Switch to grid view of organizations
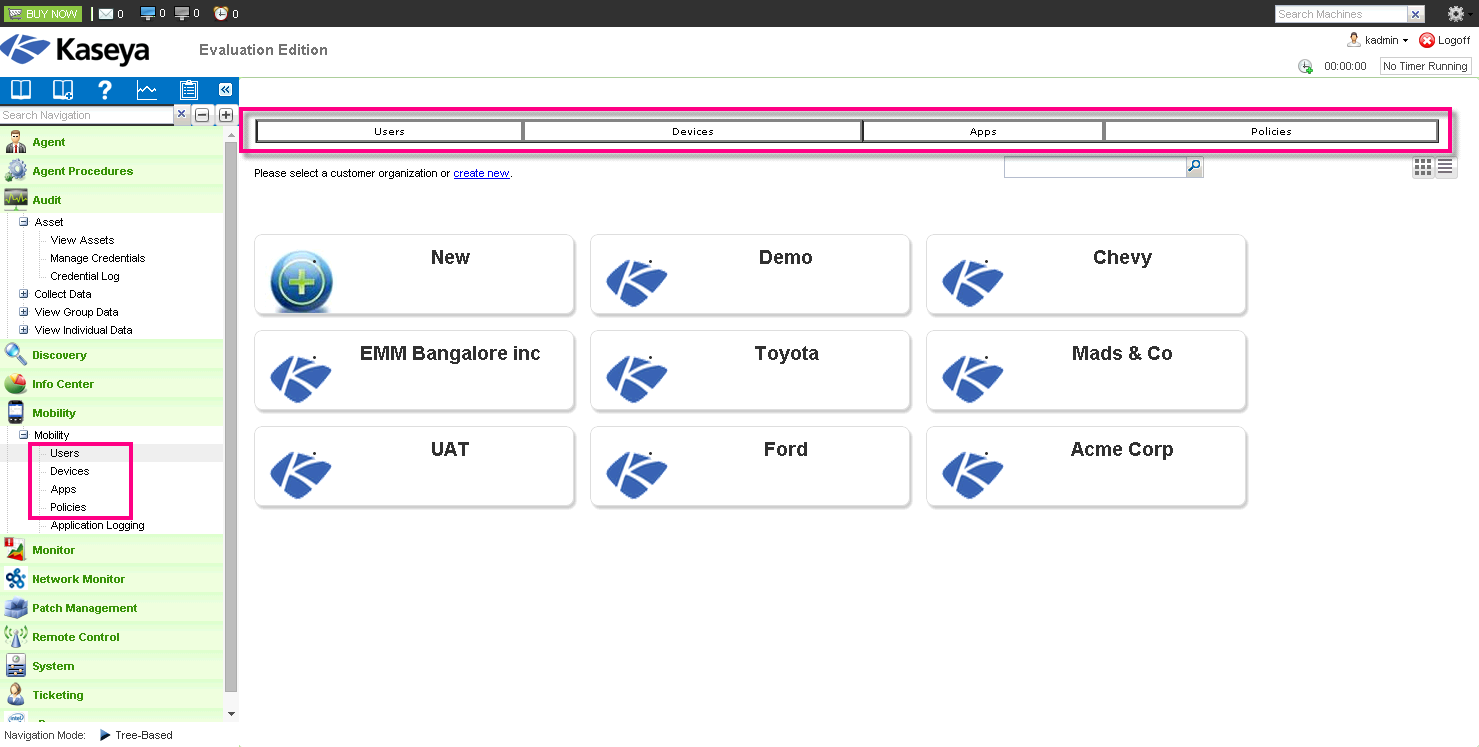1479x747 pixels. pos(1422,167)
